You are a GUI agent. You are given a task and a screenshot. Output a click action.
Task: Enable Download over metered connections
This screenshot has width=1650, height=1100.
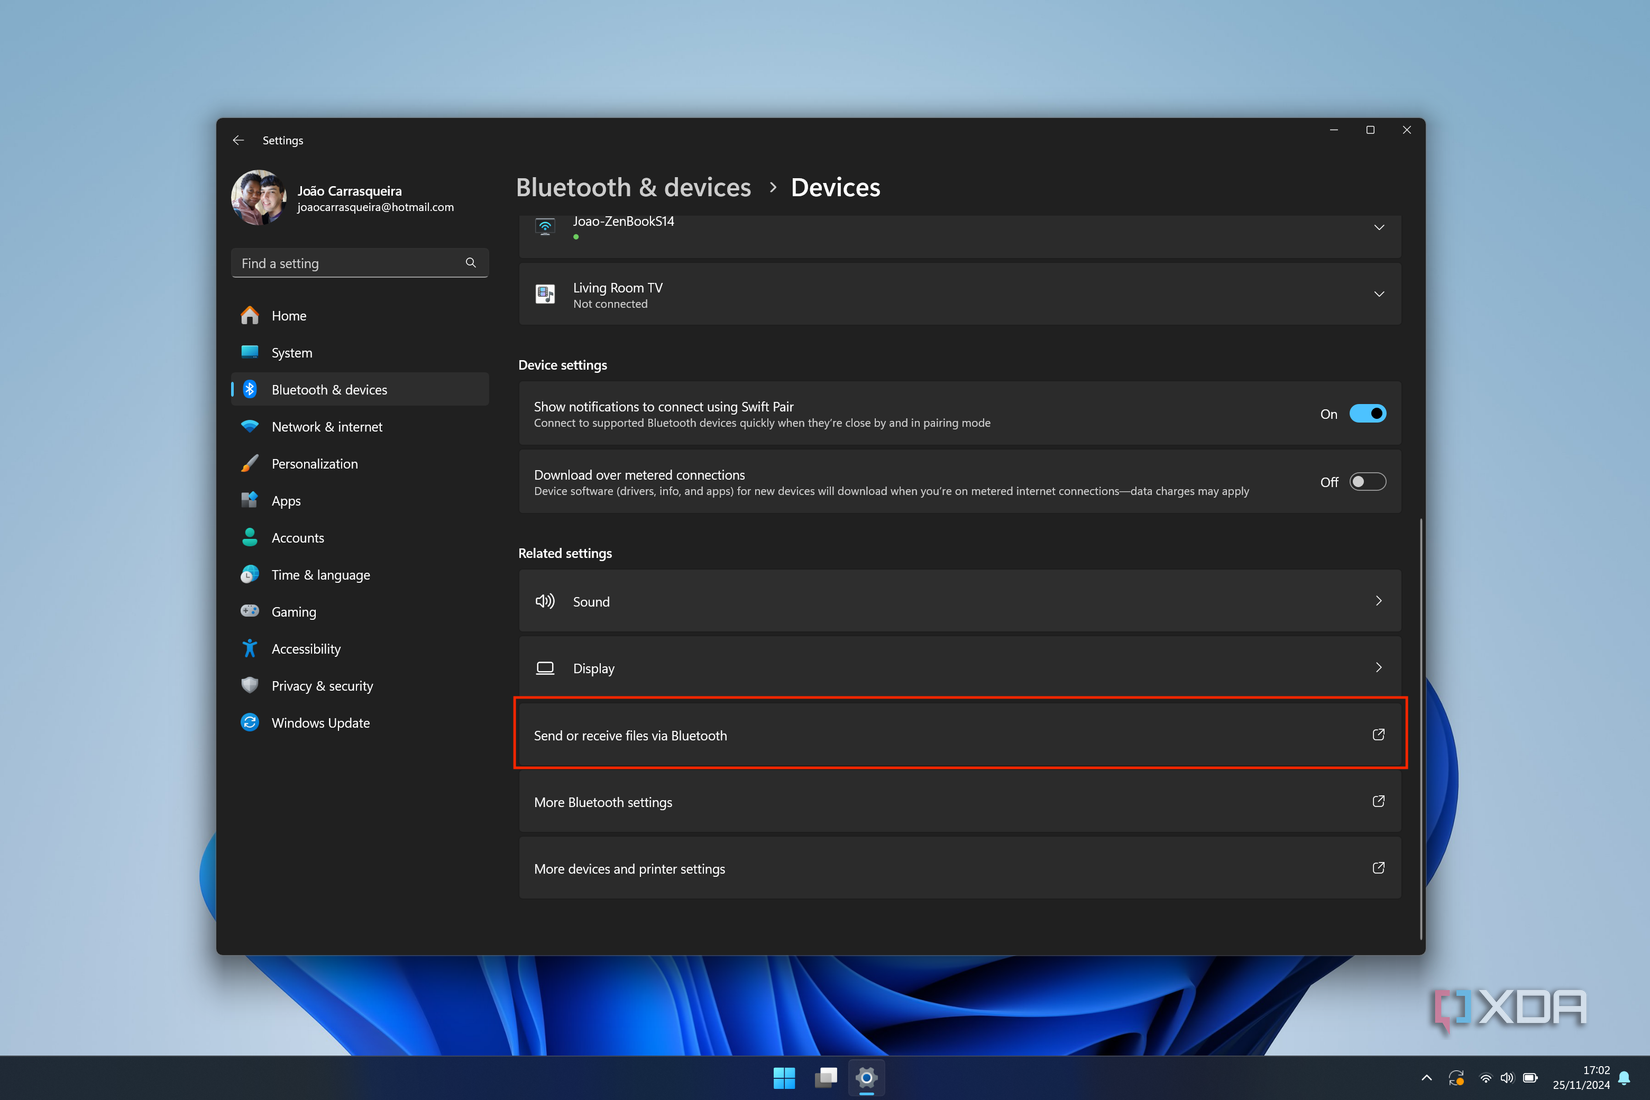pyautogui.click(x=1368, y=481)
